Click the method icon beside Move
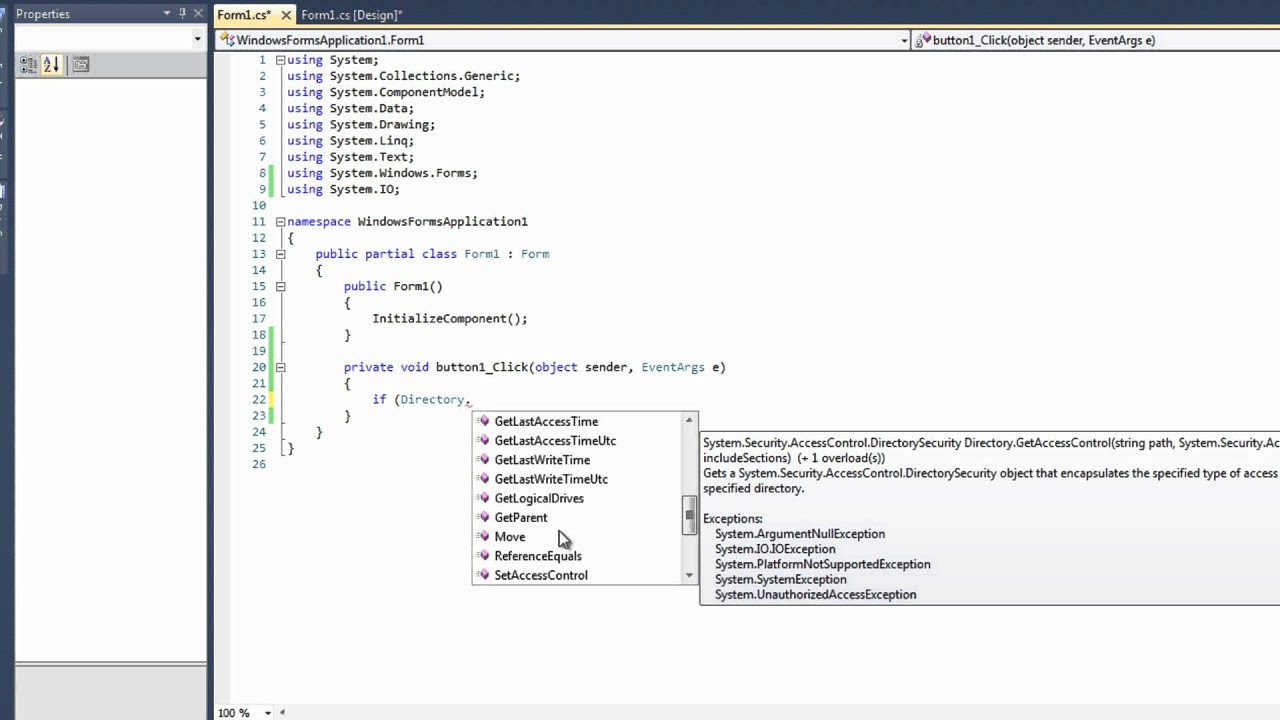This screenshot has width=1280, height=720. click(x=484, y=536)
